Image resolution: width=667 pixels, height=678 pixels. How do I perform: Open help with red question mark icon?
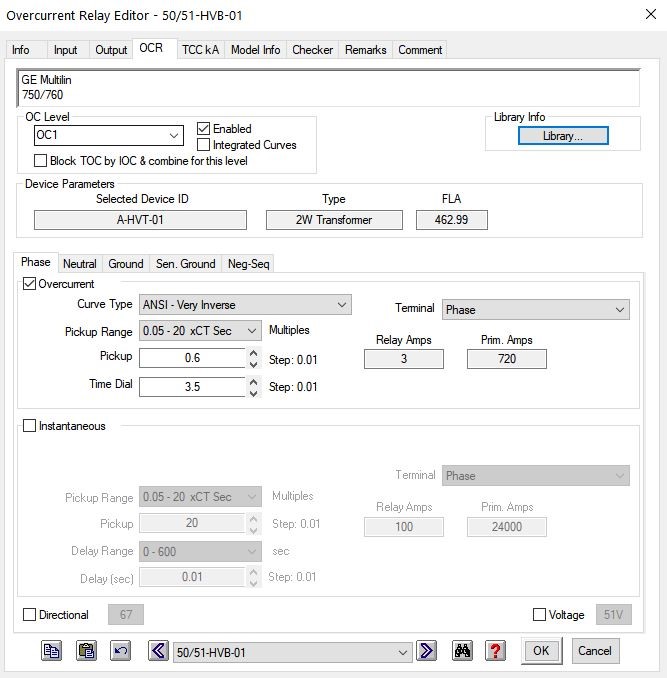495,650
